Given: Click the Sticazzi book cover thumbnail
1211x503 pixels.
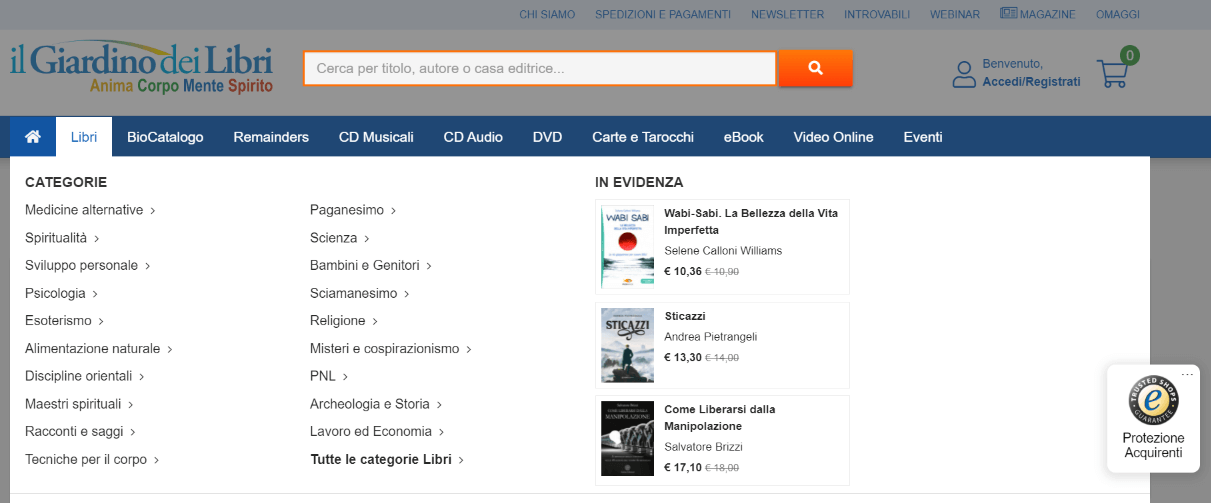Looking at the screenshot, I should pos(627,345).
